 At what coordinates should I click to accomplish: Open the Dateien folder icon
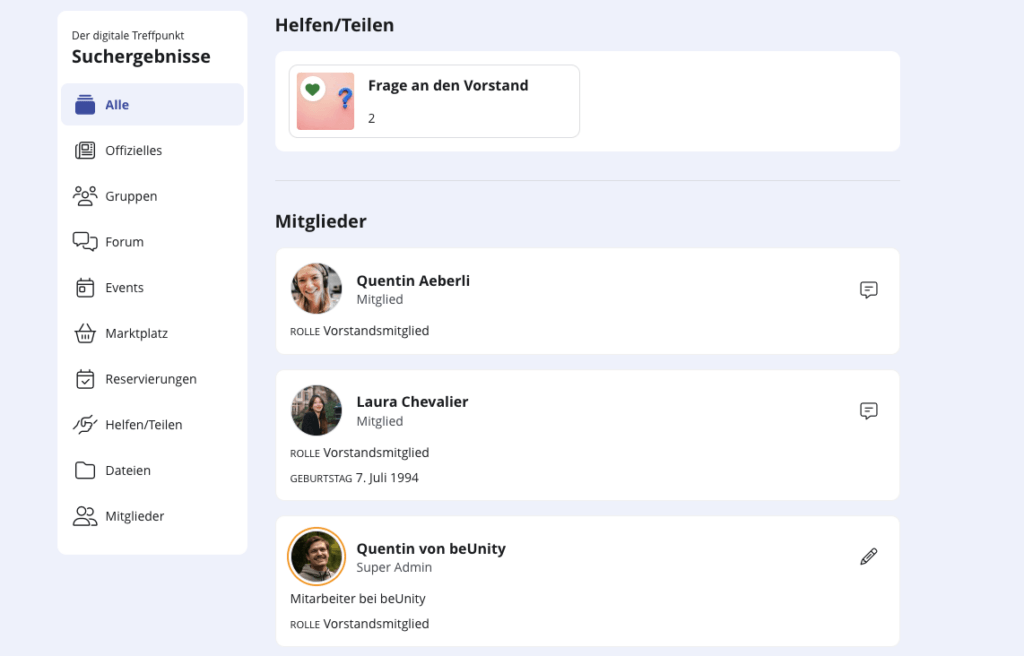pyautogui.click(x=85, y=470)
